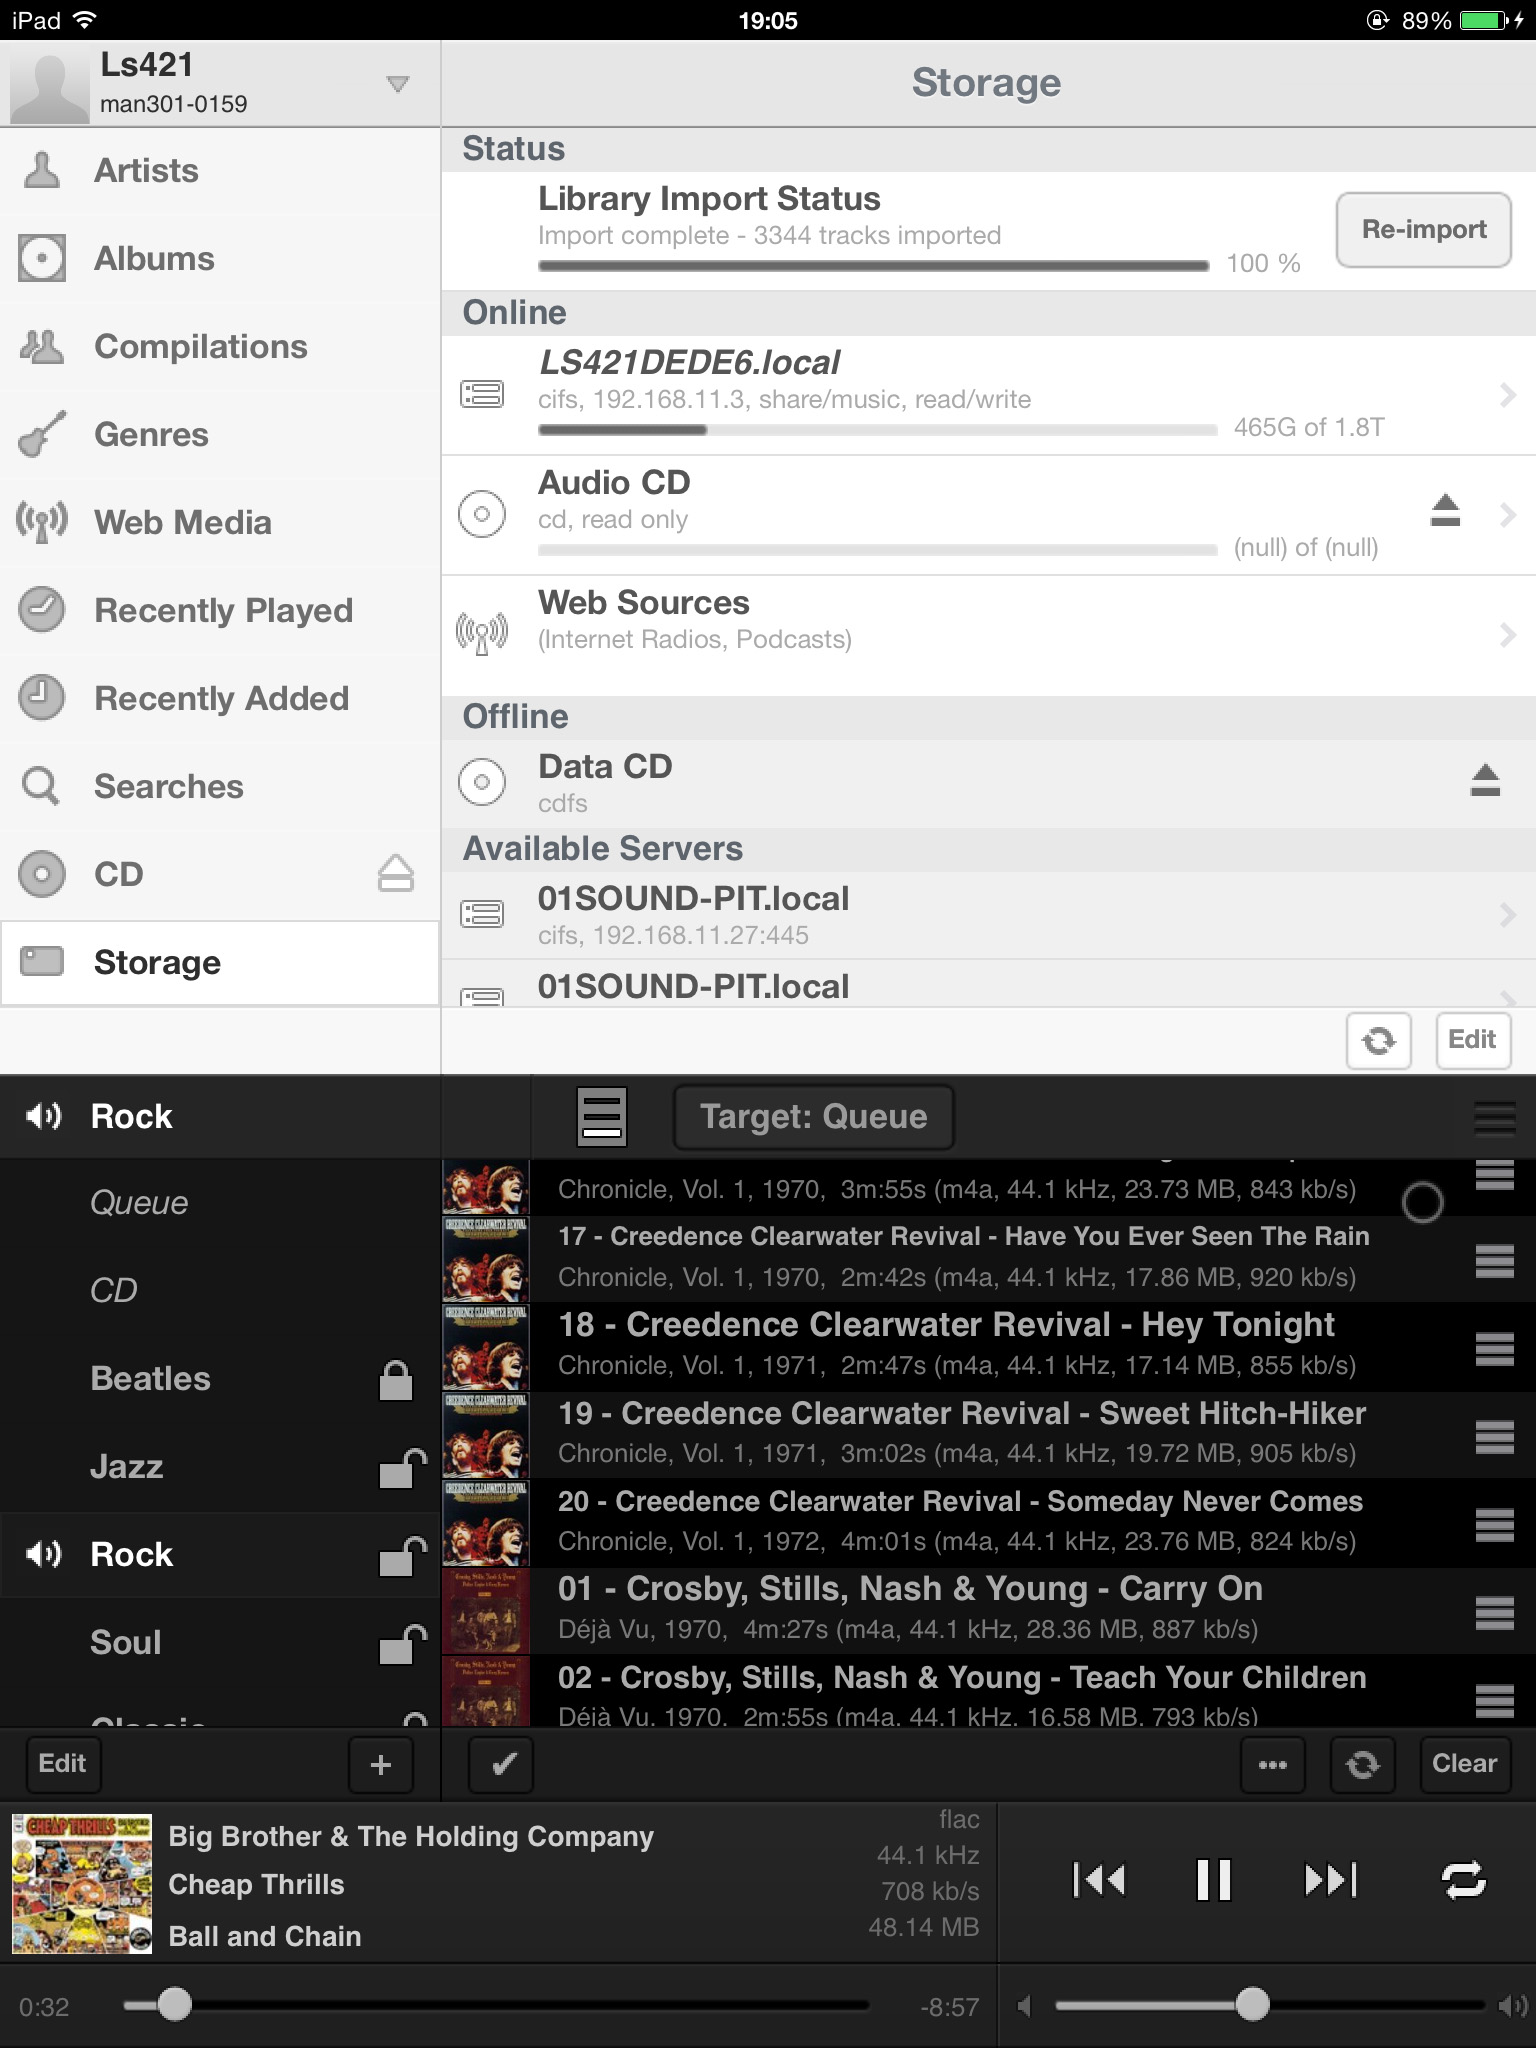This screenshot has width=1536, height=2048.
Task: Skip to previous track
Action: point(1098,1880)
